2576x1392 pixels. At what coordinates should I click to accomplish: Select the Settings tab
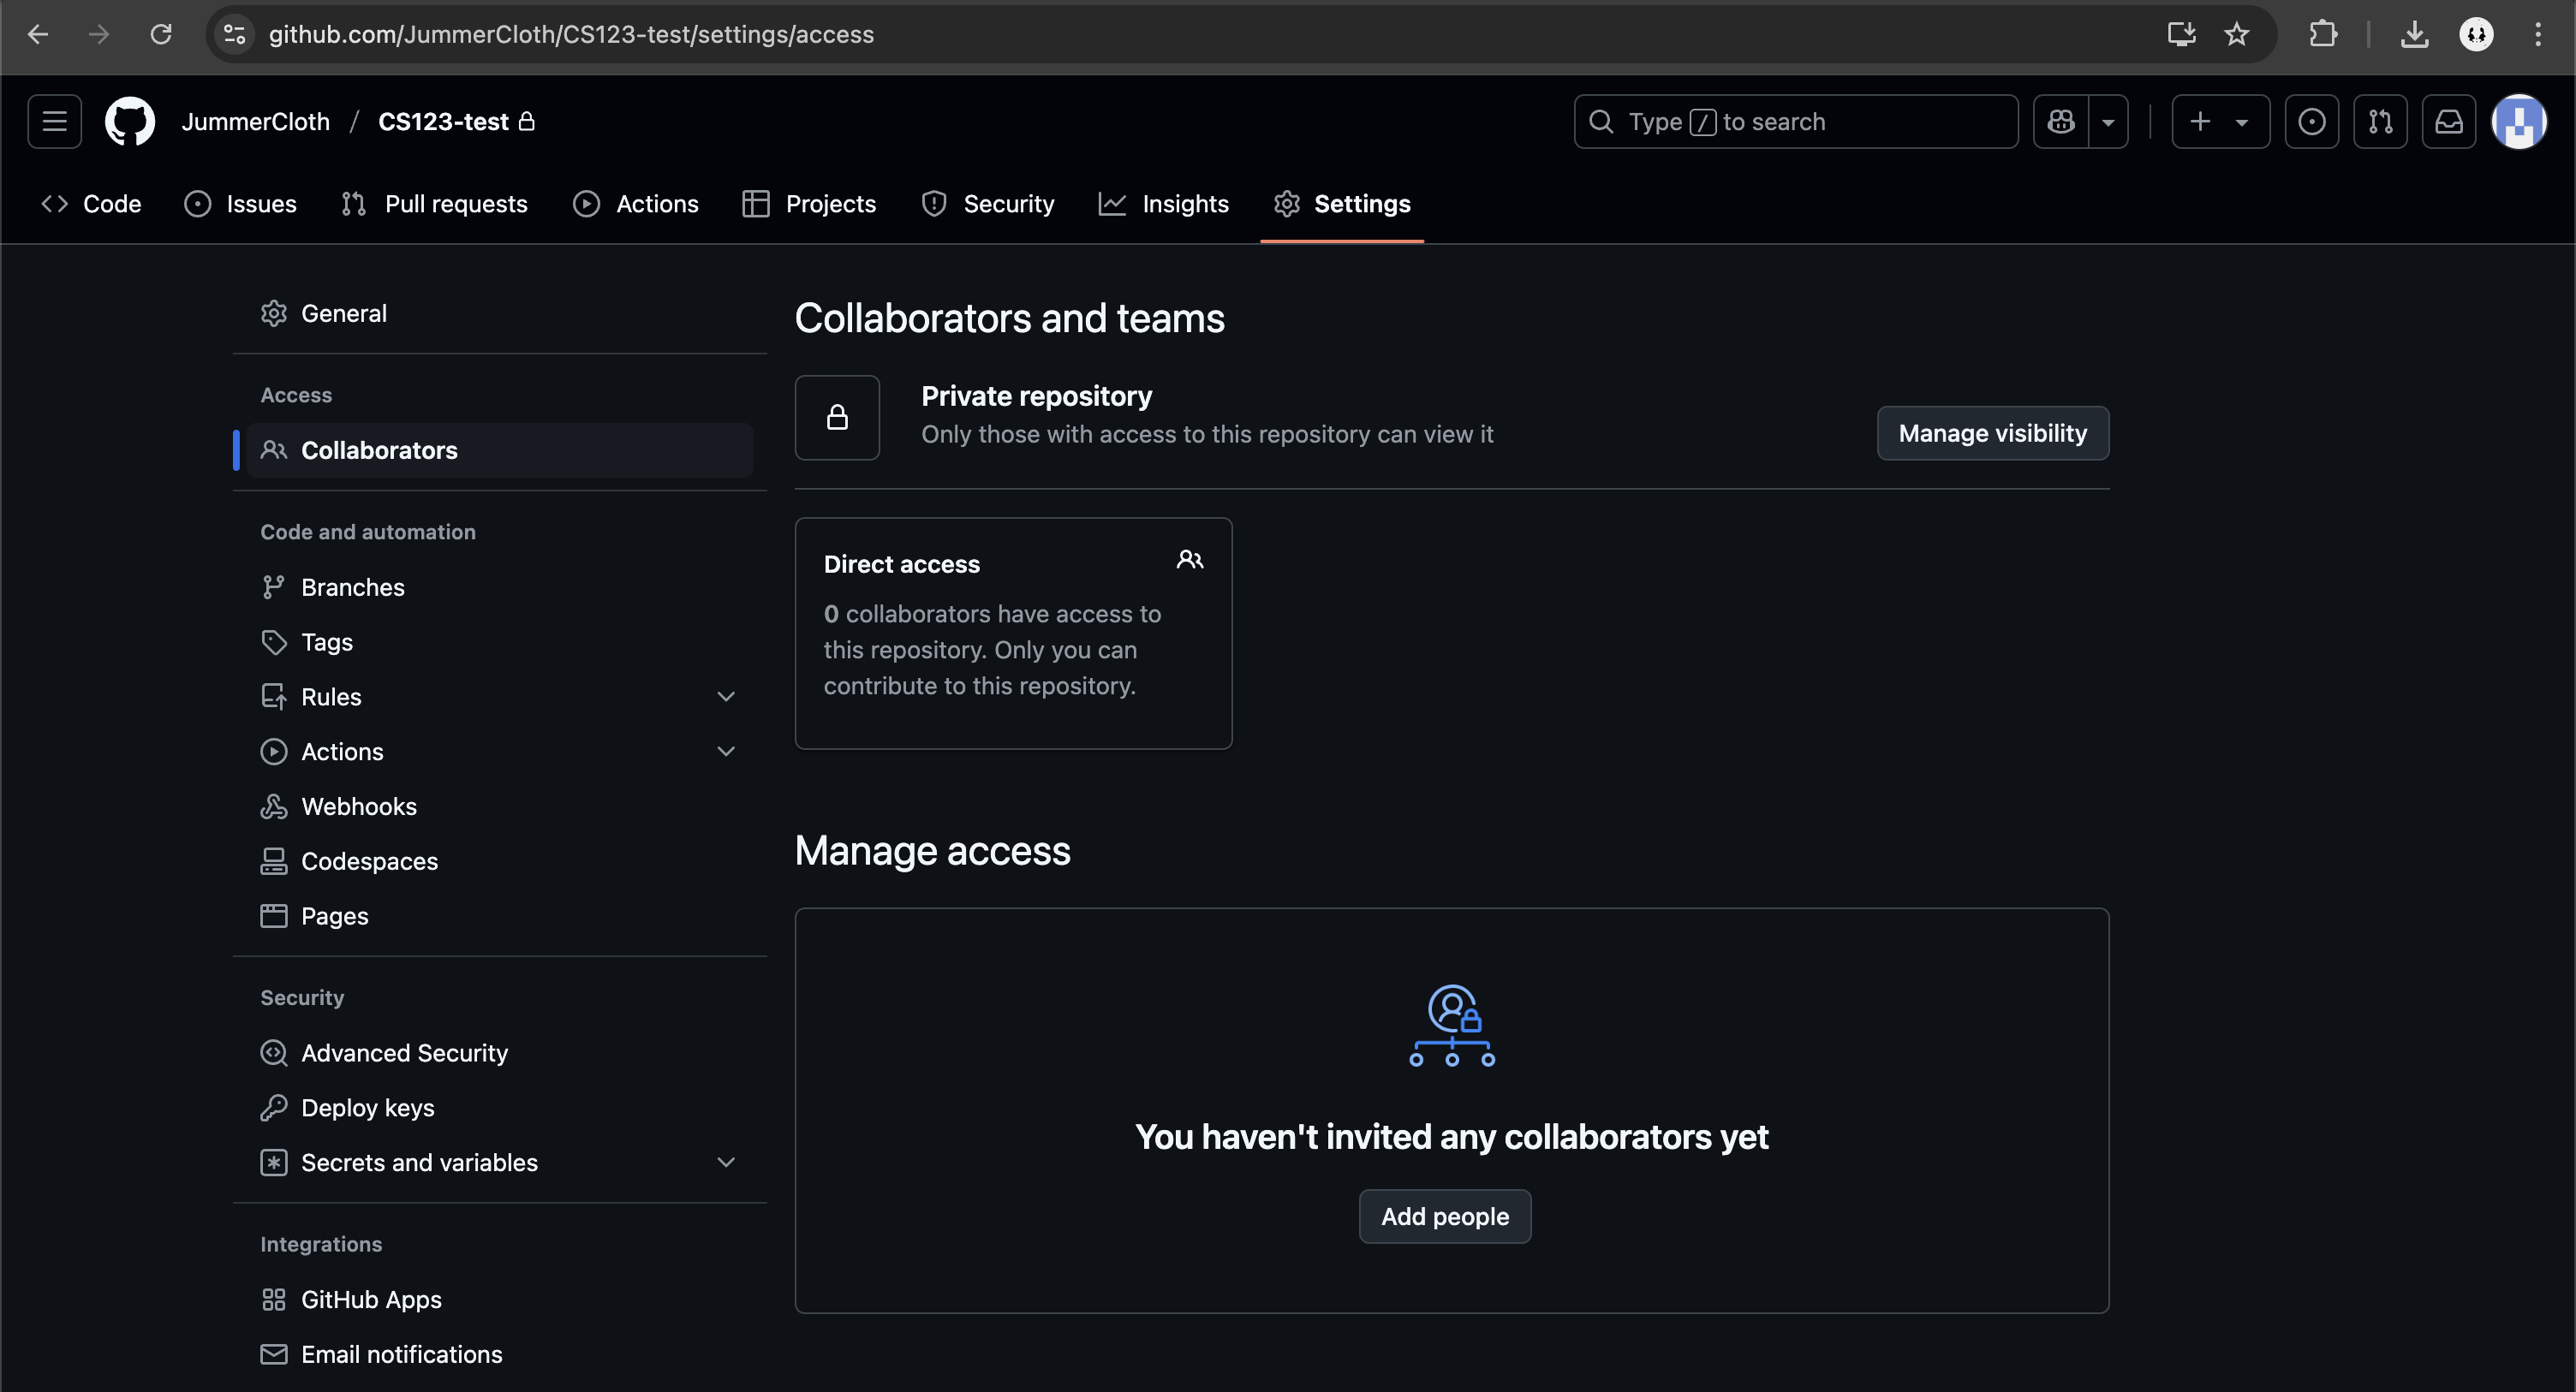(1342, 203)
